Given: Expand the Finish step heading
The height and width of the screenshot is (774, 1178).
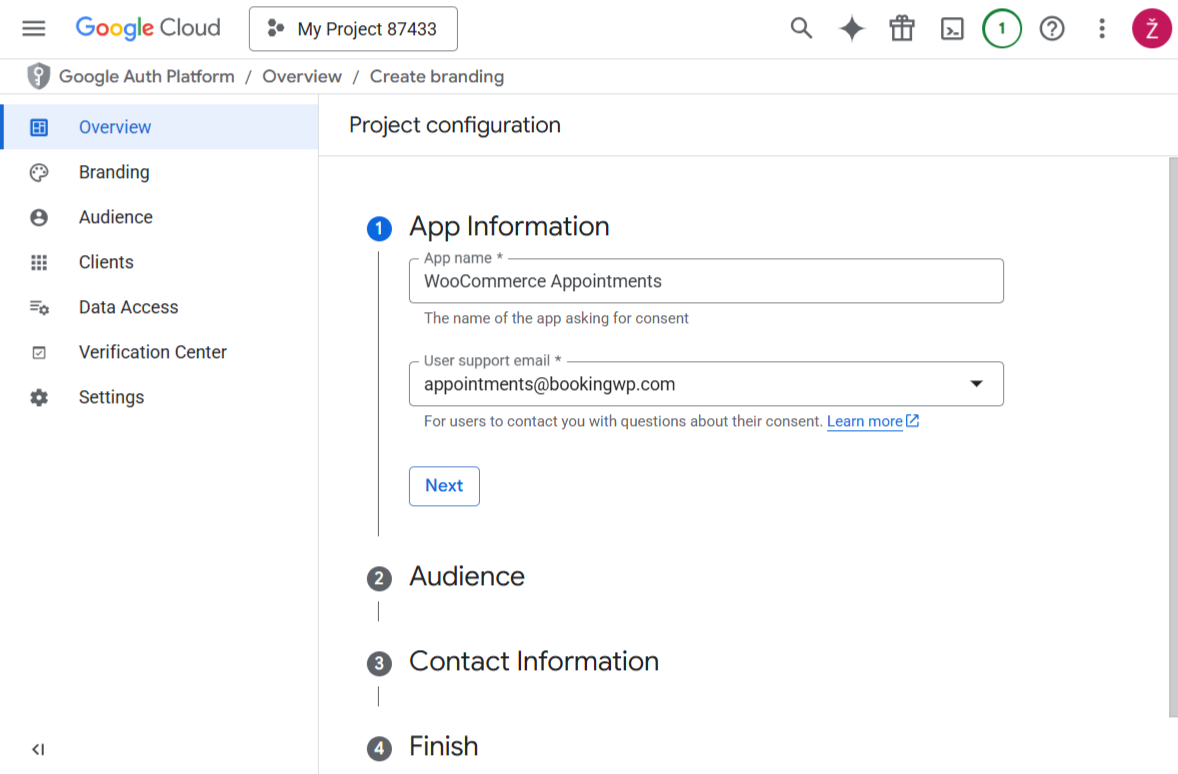Looking at the screenshot, I should [x=443, y=746].
